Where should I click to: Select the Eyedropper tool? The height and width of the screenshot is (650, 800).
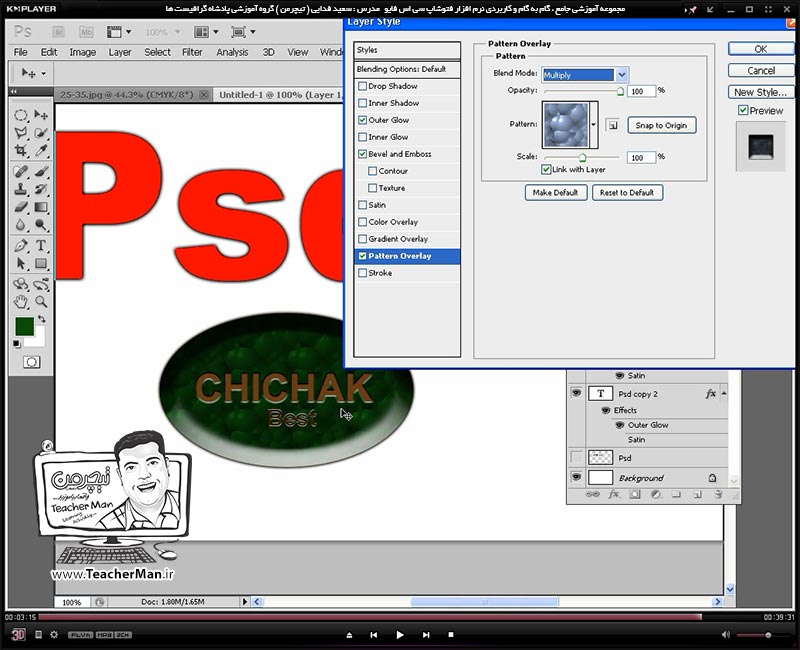click(41, 151)
